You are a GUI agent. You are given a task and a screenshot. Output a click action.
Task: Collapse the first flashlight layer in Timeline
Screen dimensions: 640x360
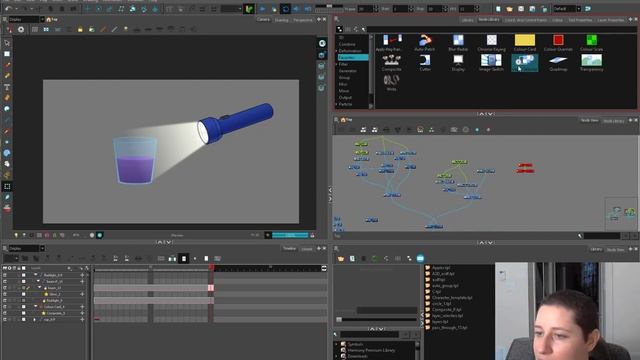point(36,275)
